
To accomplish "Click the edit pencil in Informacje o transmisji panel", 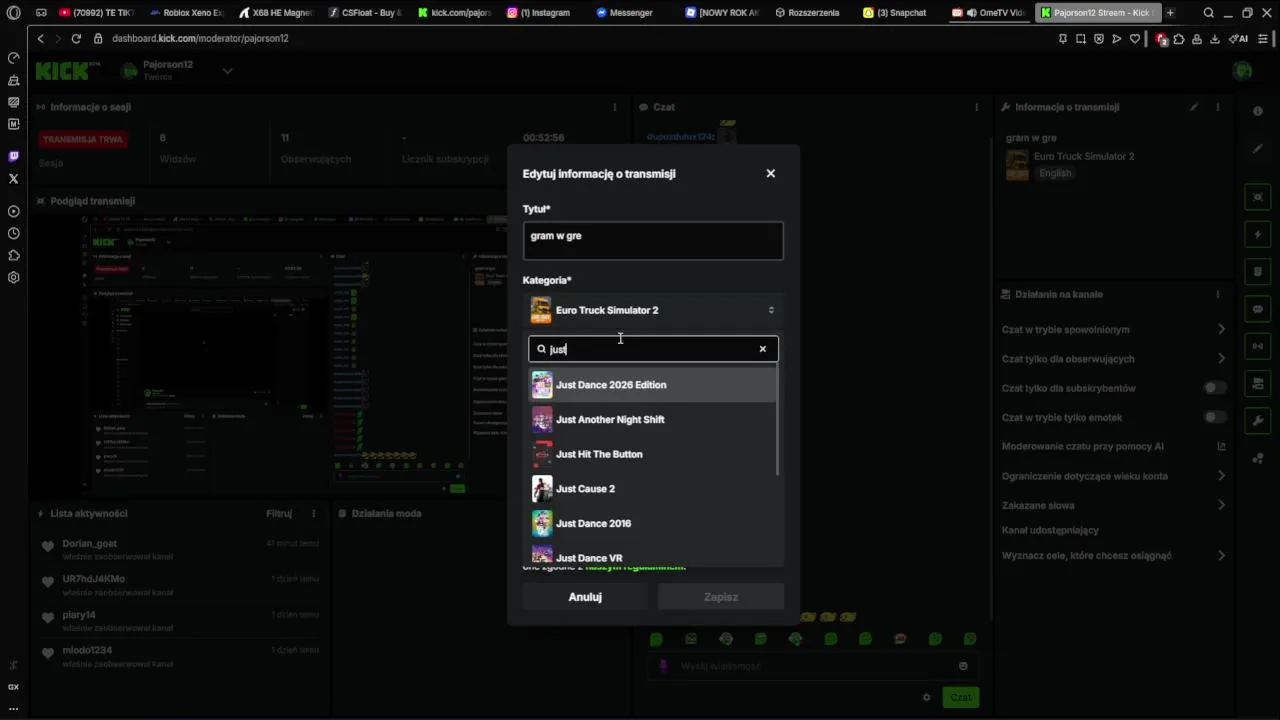I will click(x=1193, y=107).
